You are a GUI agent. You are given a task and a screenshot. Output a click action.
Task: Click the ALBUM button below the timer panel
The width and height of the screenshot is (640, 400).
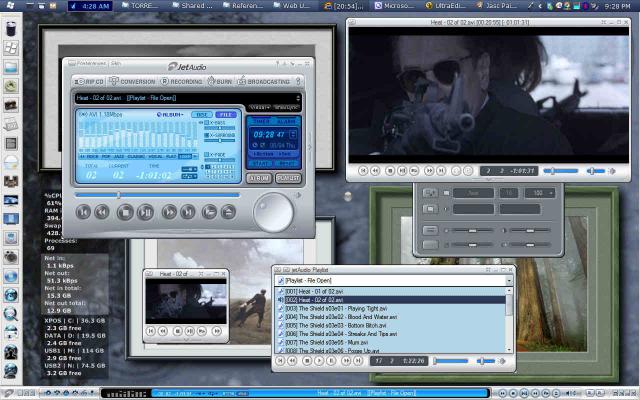tap(259, 178)
